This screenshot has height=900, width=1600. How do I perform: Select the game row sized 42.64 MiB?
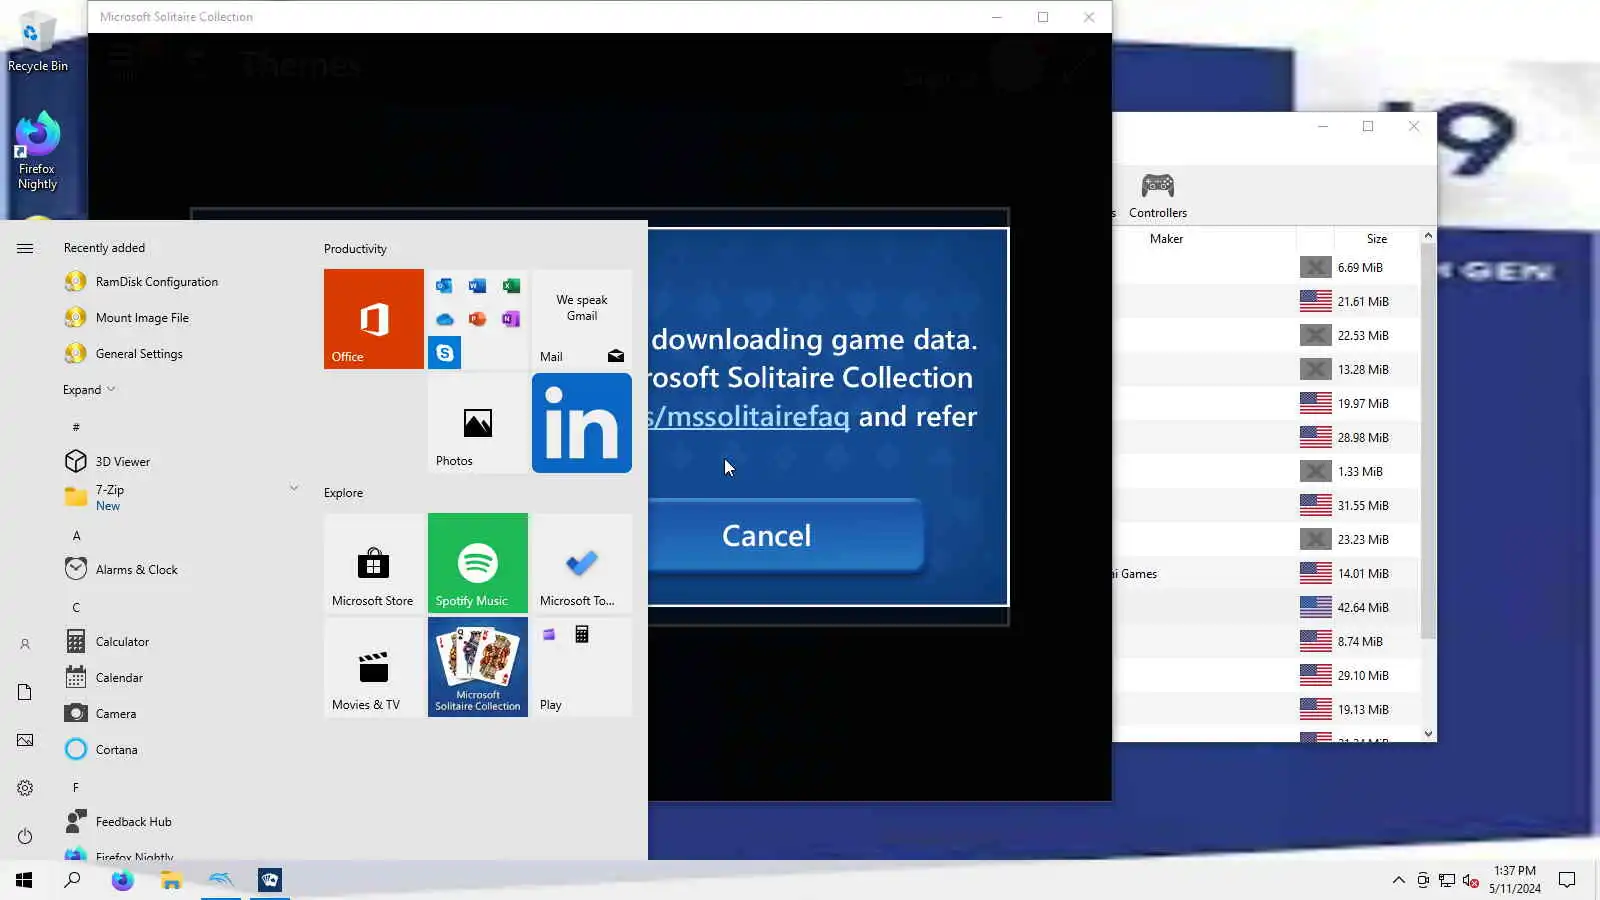click(x=1266, y=608)
